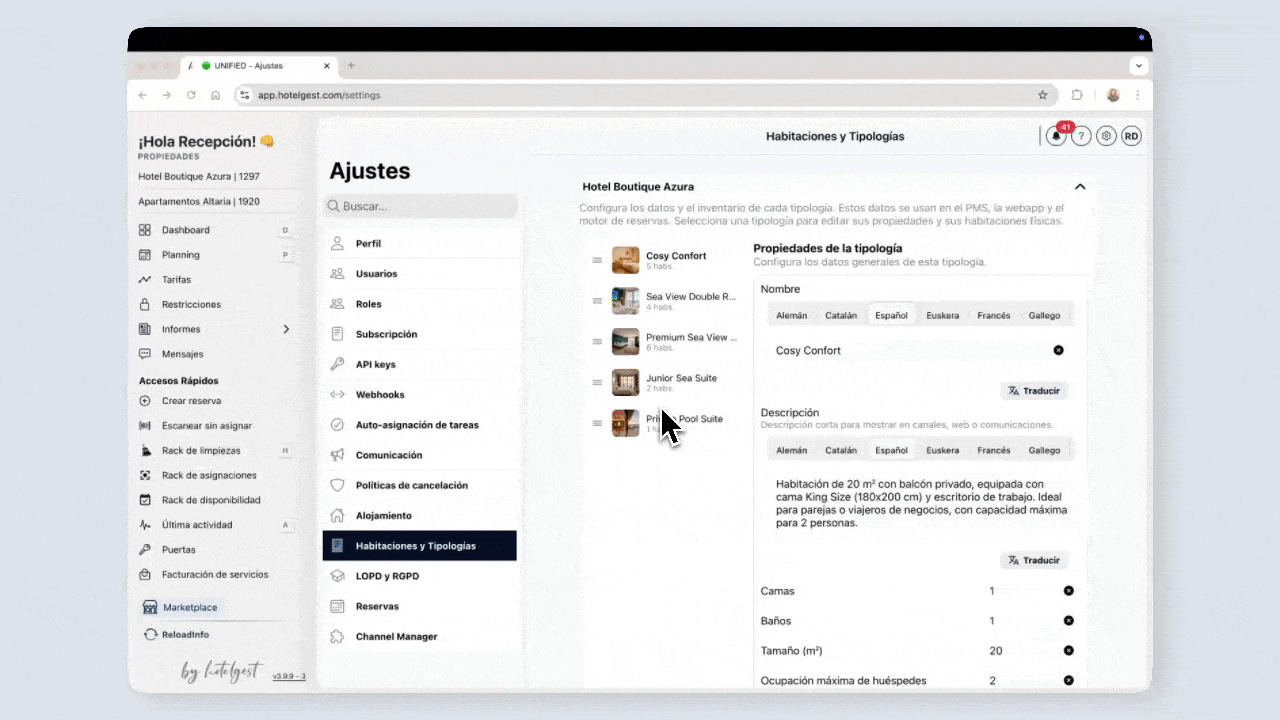Open the notifications bell icon
The width and height of the screenshot is (1280, 720).
click(1056, 137)
